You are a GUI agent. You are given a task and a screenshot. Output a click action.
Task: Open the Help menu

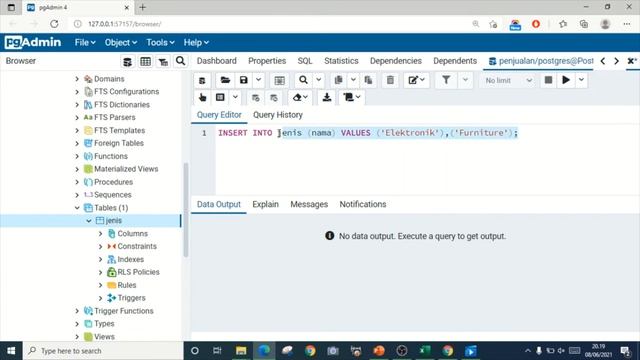[196, 42]
